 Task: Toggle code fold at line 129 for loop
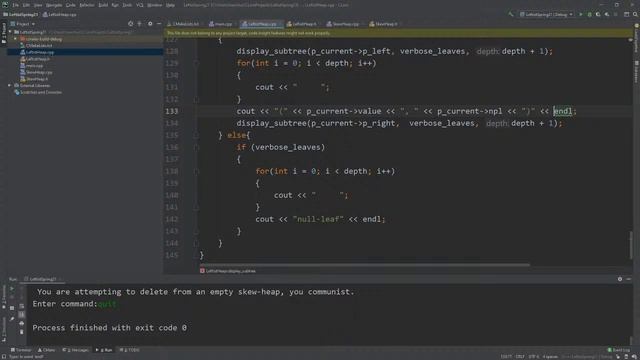pos(196,63)
